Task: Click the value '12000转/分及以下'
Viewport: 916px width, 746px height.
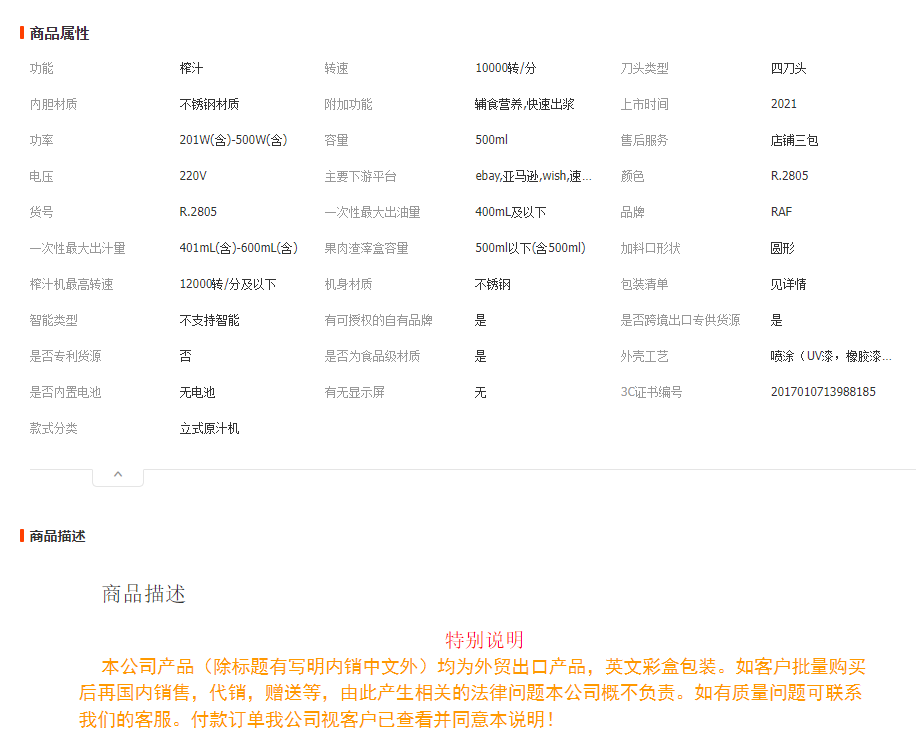Action: (x=228, y=284)
